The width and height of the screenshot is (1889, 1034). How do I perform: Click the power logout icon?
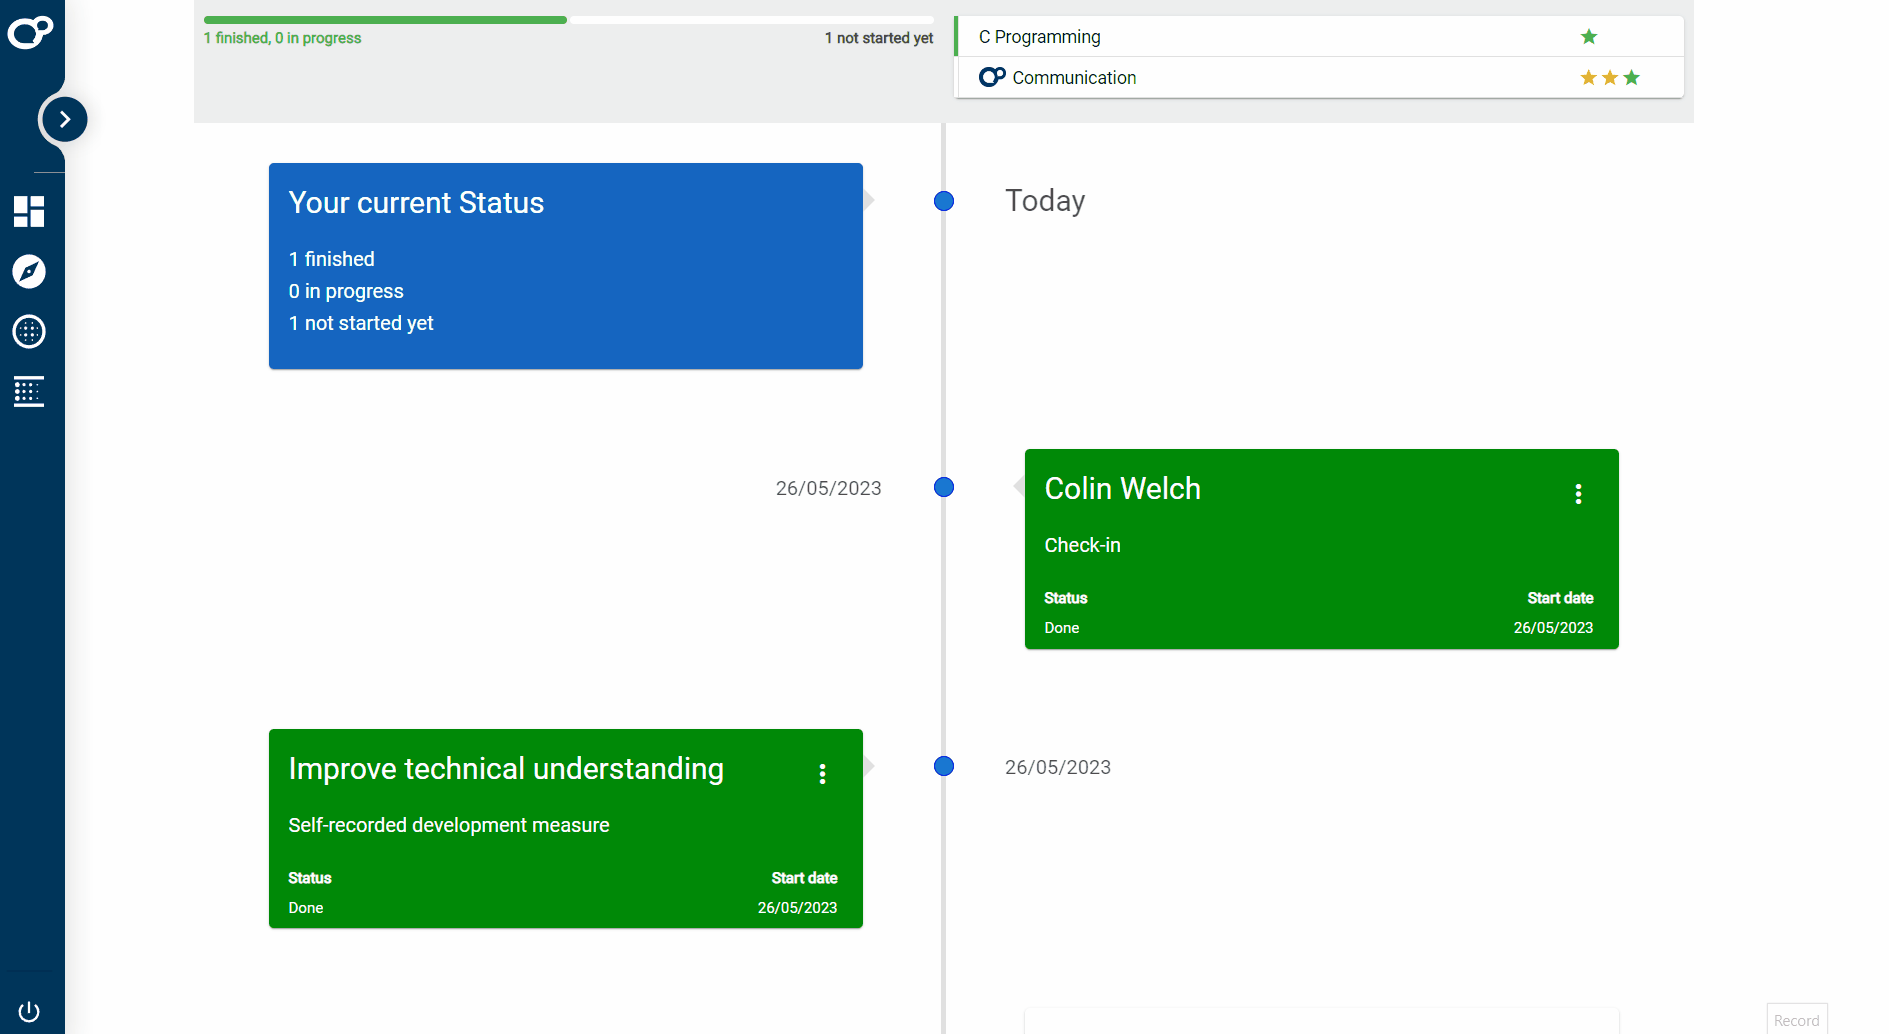pyautogui.click(x=29, y=1012)
